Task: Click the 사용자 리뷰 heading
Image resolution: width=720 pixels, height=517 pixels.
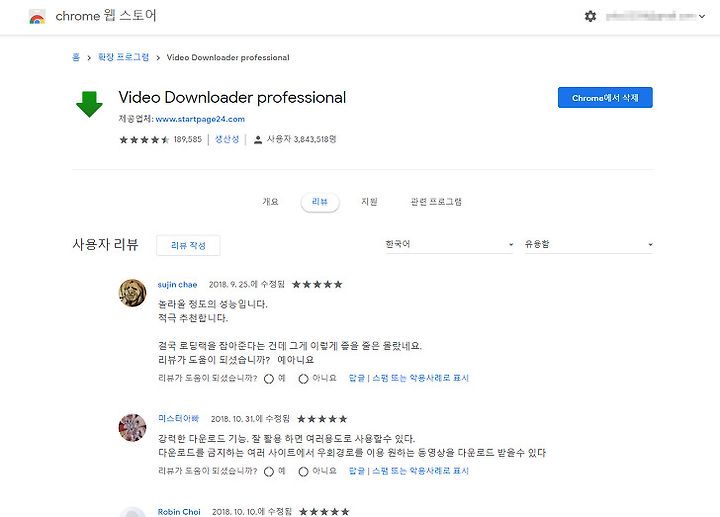Action: [x=105, y=244]
